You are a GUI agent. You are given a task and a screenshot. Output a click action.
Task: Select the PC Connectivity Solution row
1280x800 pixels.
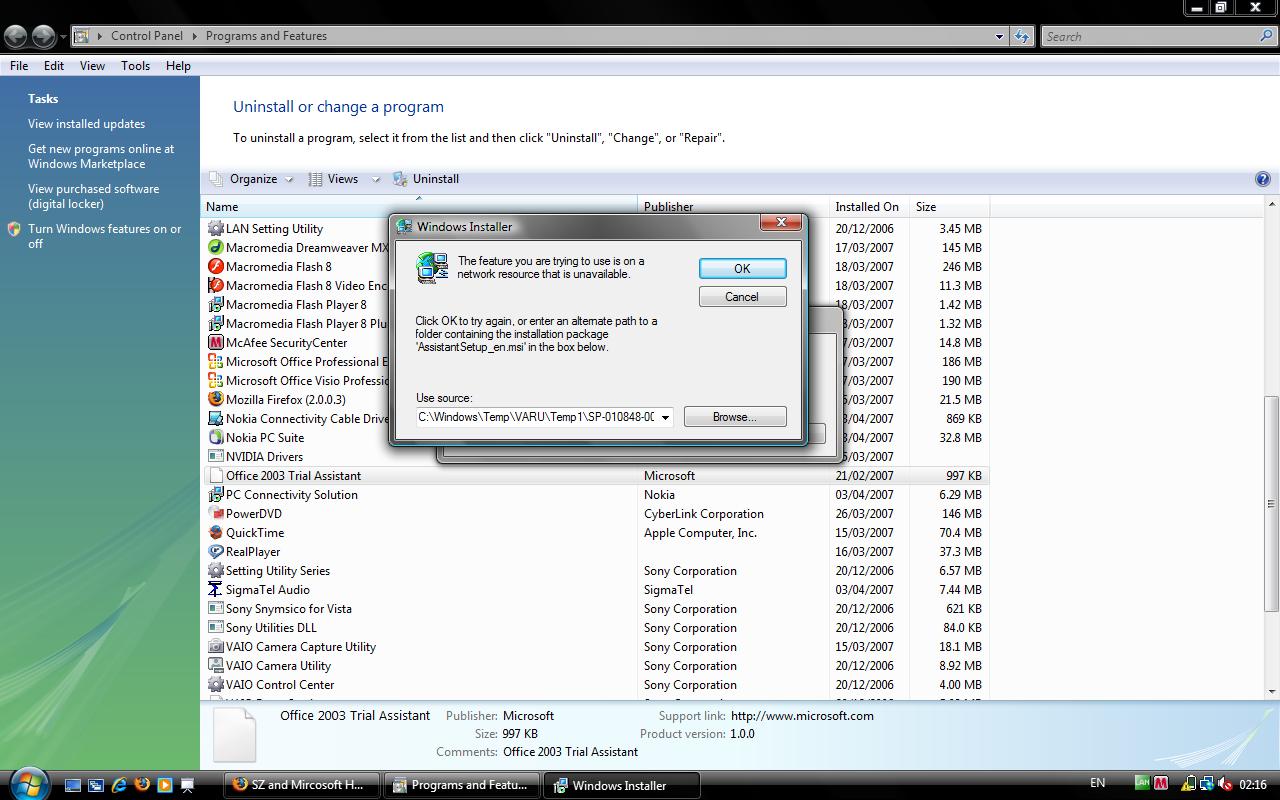click(596, 494)
